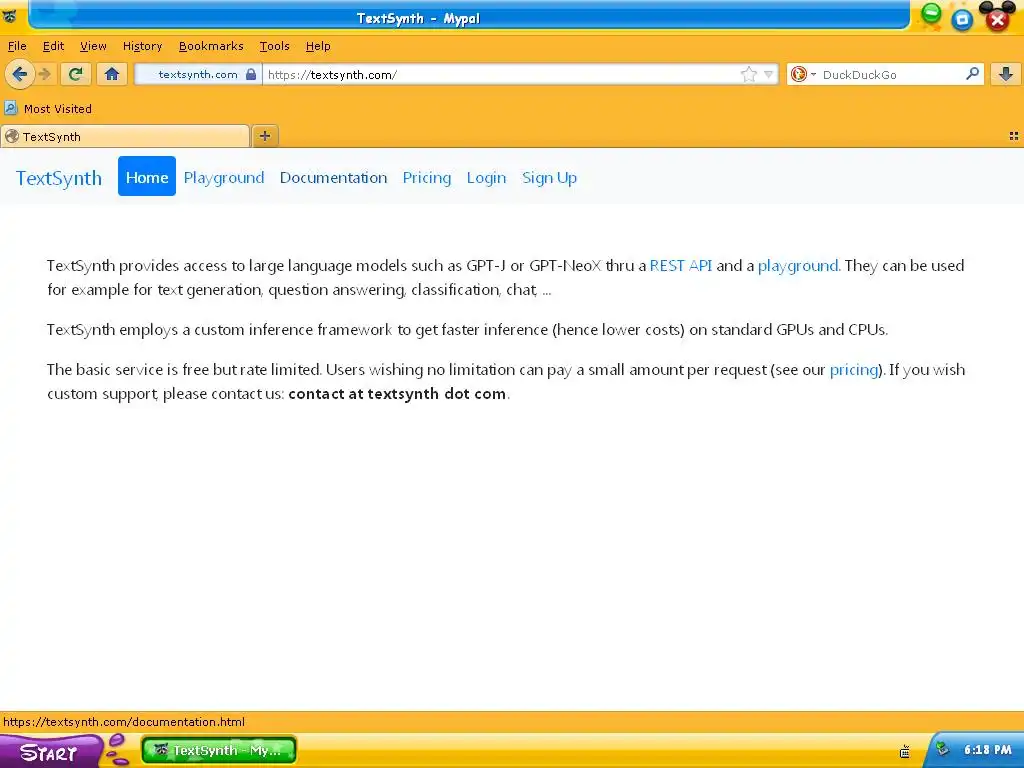Go back with the back arrow button

coord(20,74)
